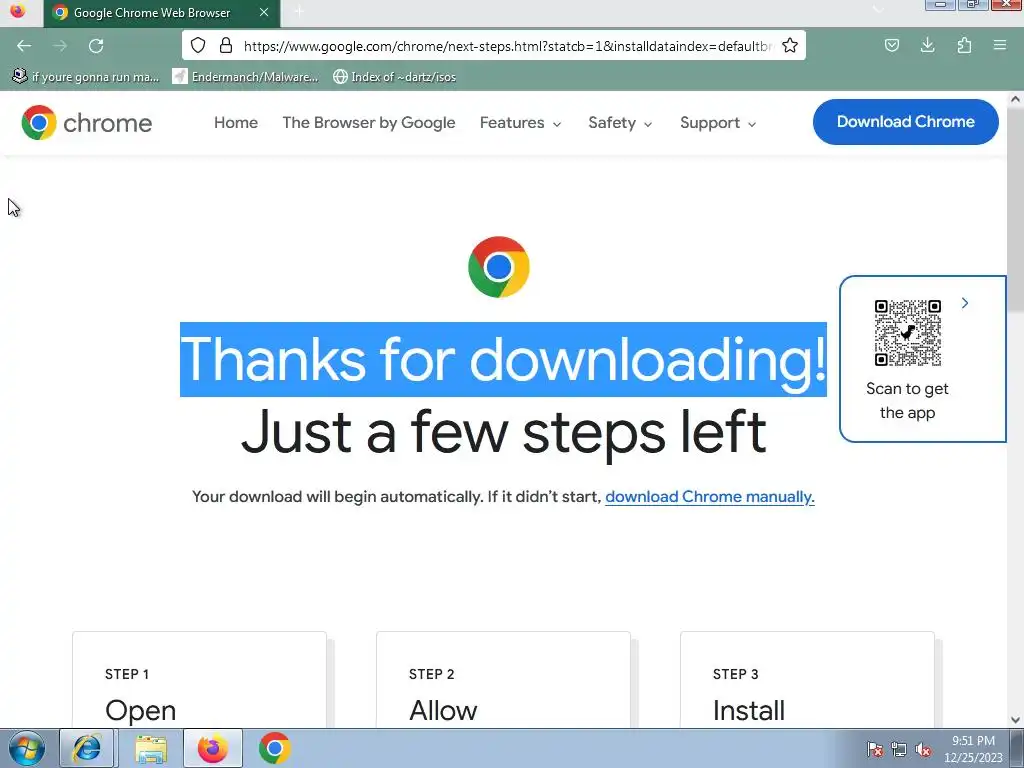Switch to Firefox in the taskbar
This screenshot has width=1024, height=768.
[x=213, y=748]
